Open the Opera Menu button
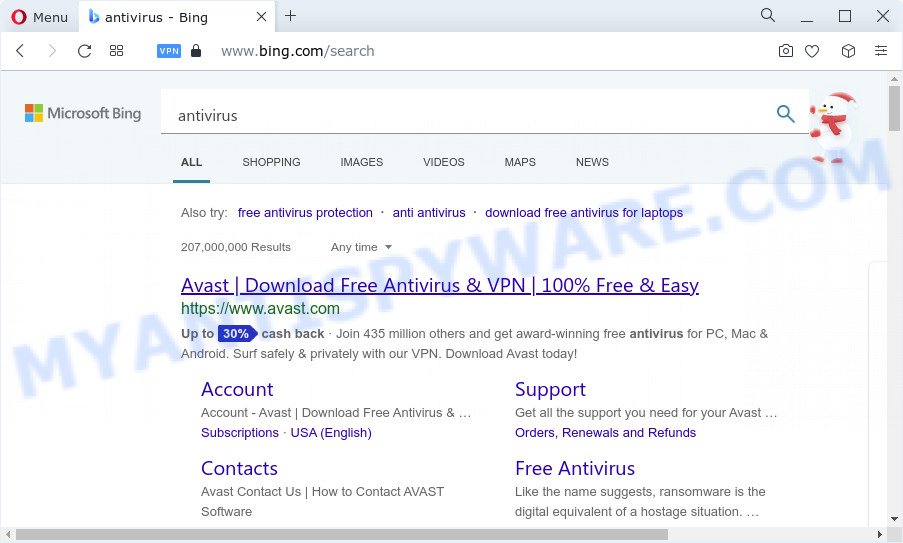Image resolution: width=903 pixels, height=543 pixels. coord(39,17)
